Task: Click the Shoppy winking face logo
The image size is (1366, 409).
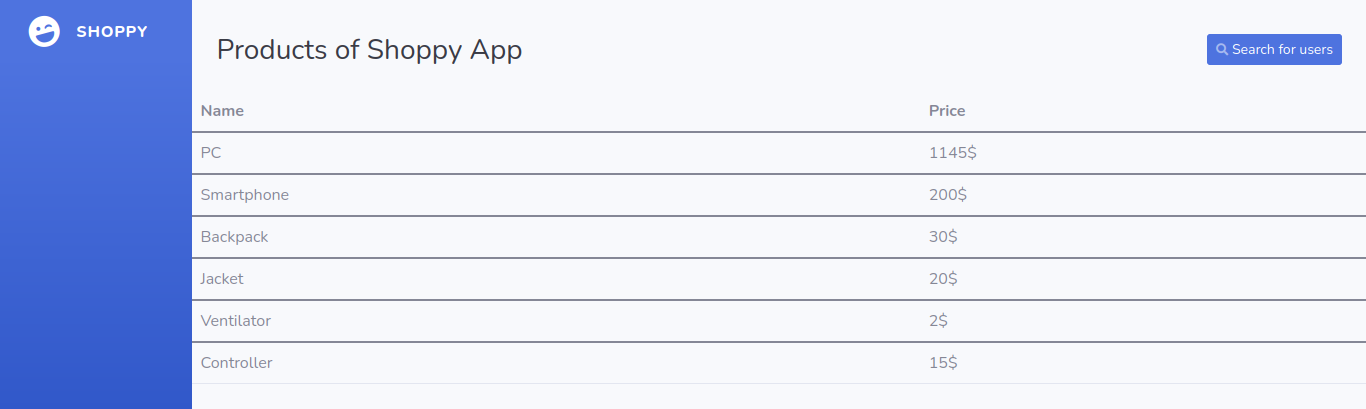Action: (x=44, y=32)
